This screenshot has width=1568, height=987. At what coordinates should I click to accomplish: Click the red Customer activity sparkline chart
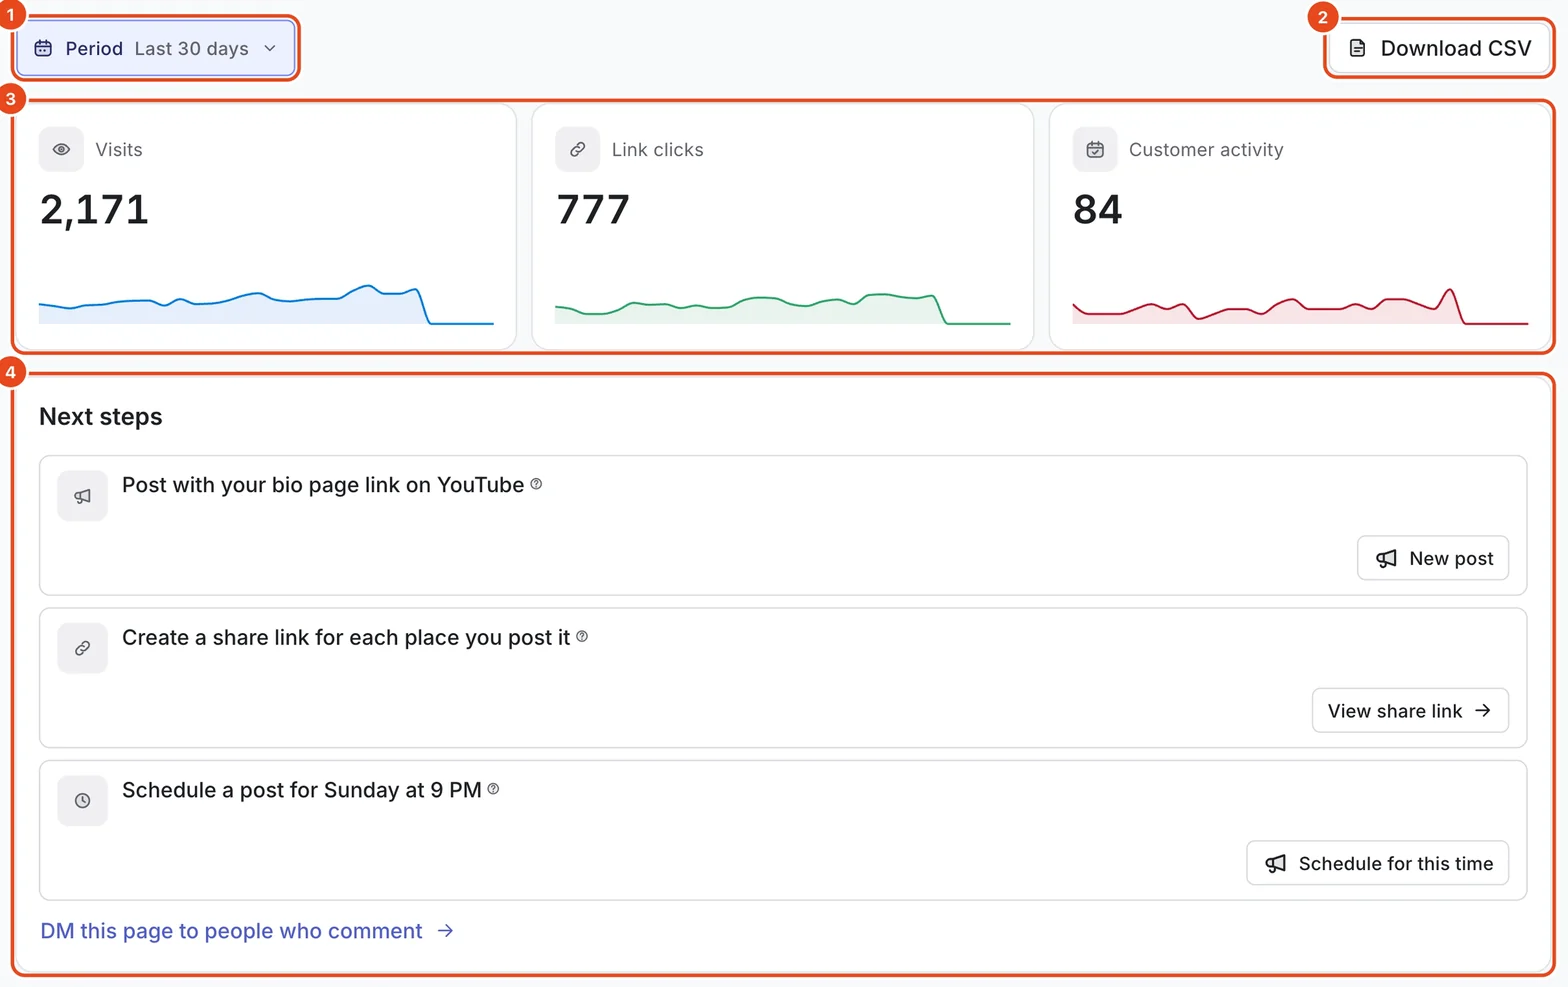(x=1300, y=306)
